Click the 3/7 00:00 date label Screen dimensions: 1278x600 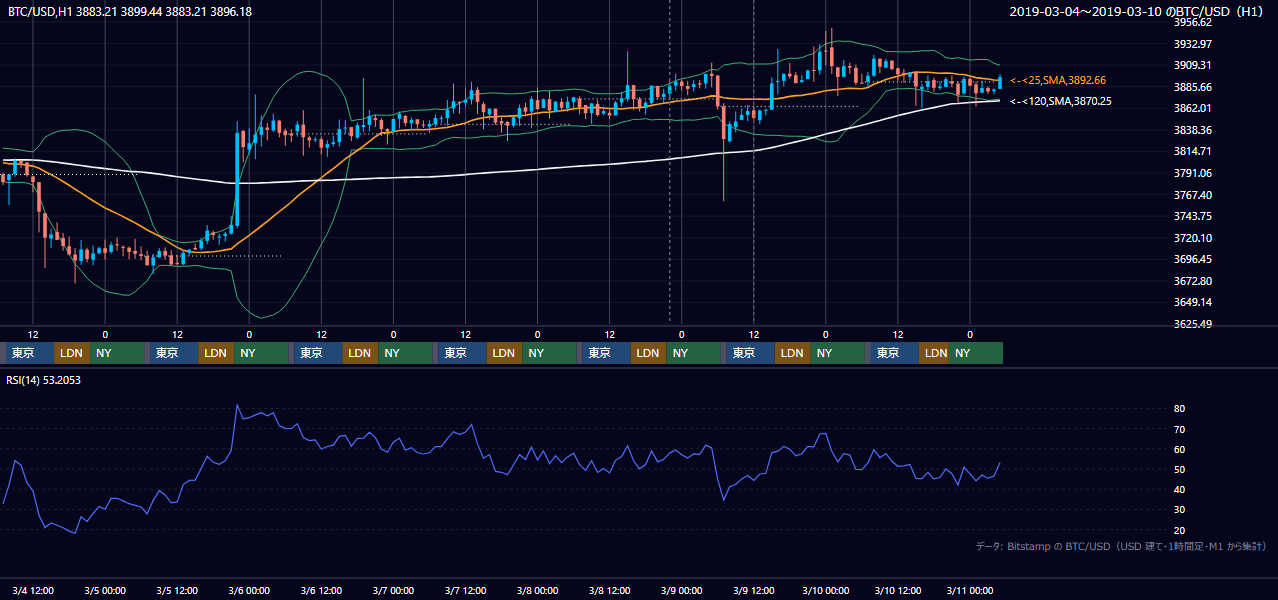pos(393,590)
